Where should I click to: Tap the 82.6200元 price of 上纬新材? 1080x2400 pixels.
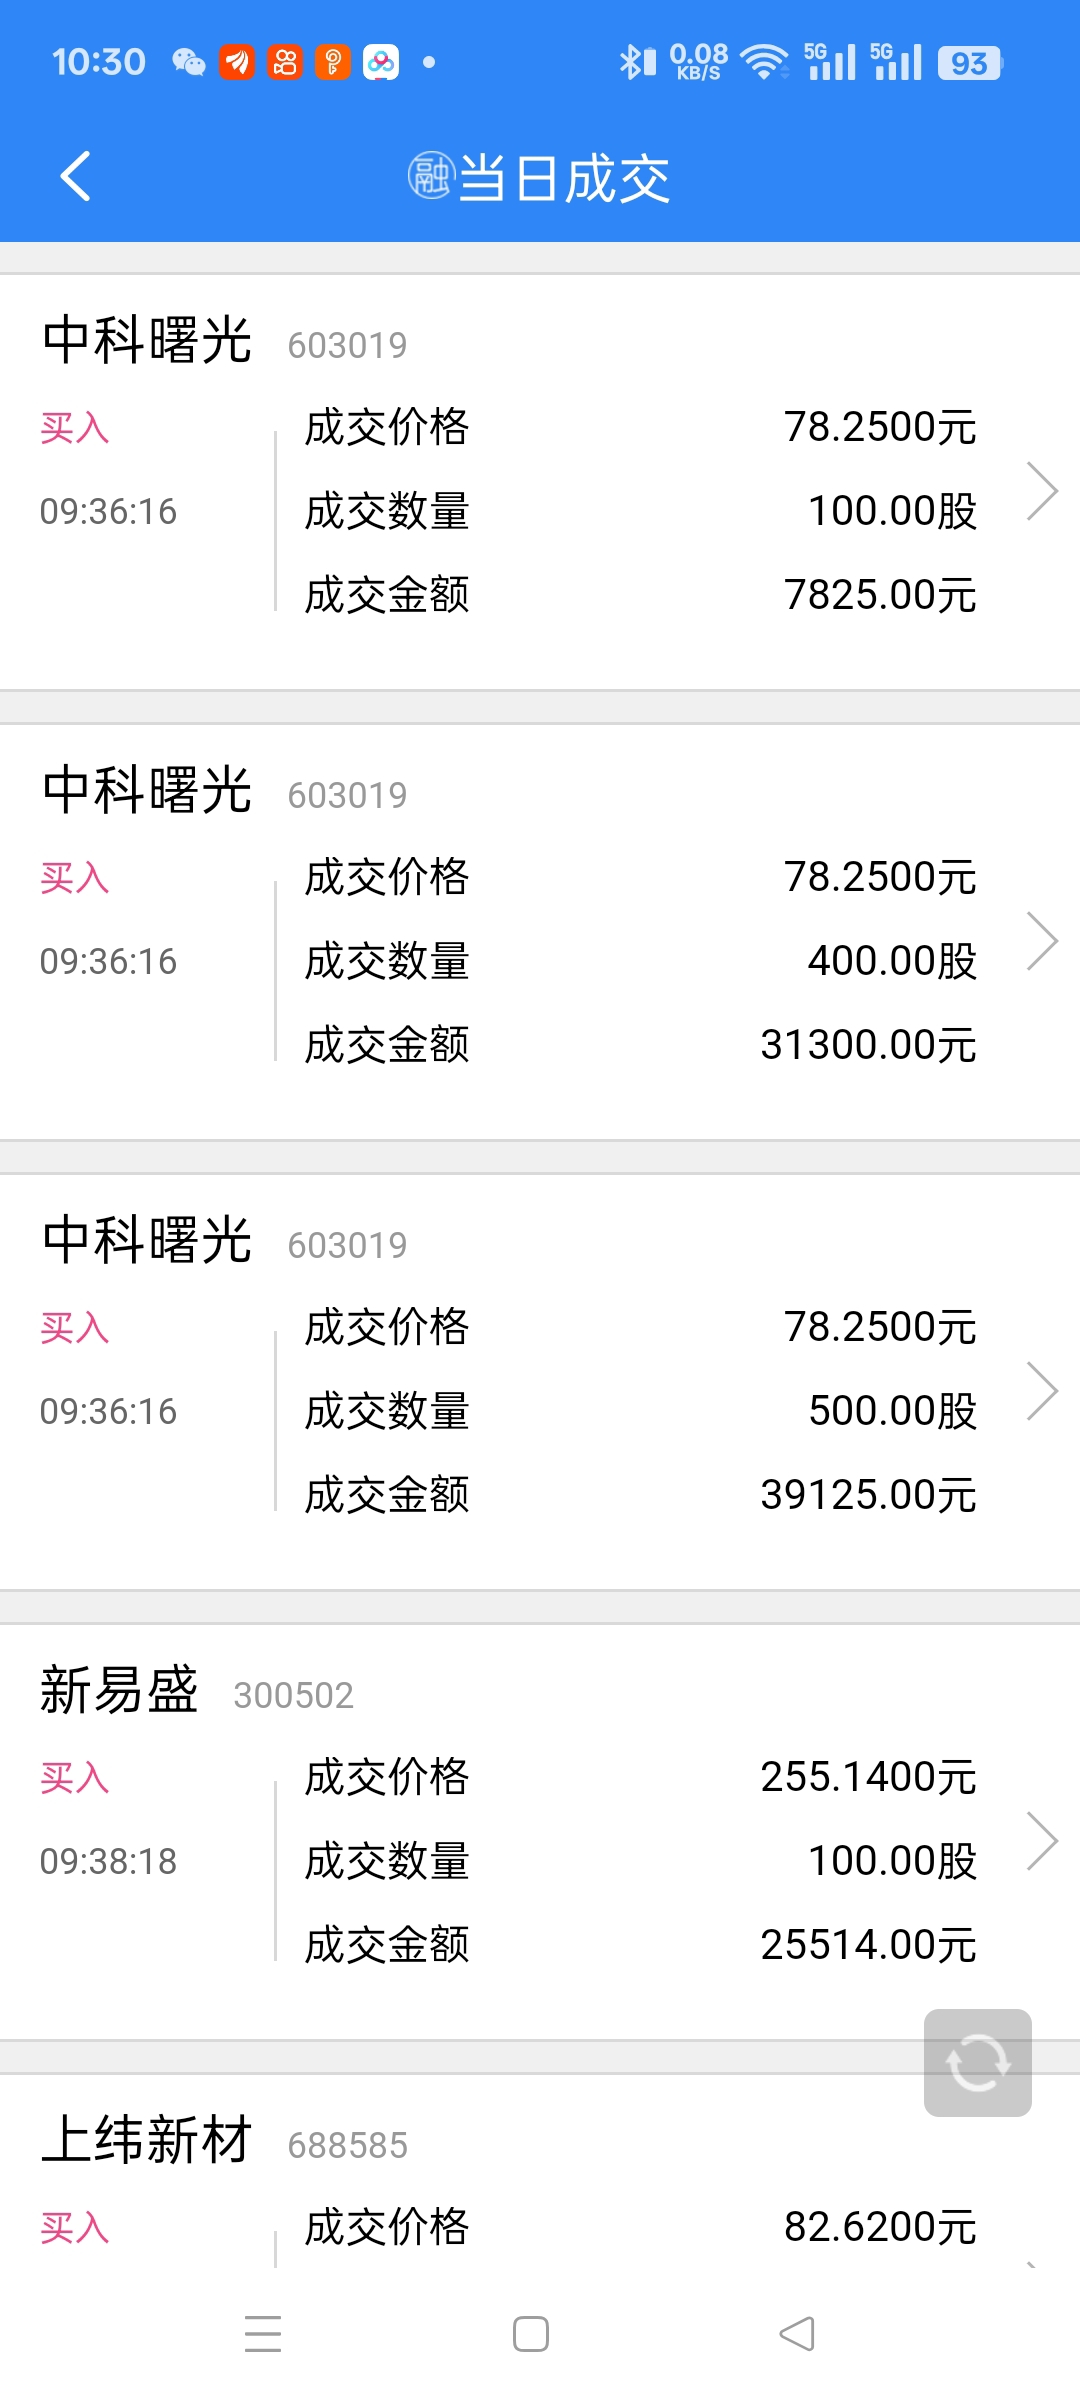click(x=880, y=2227)
